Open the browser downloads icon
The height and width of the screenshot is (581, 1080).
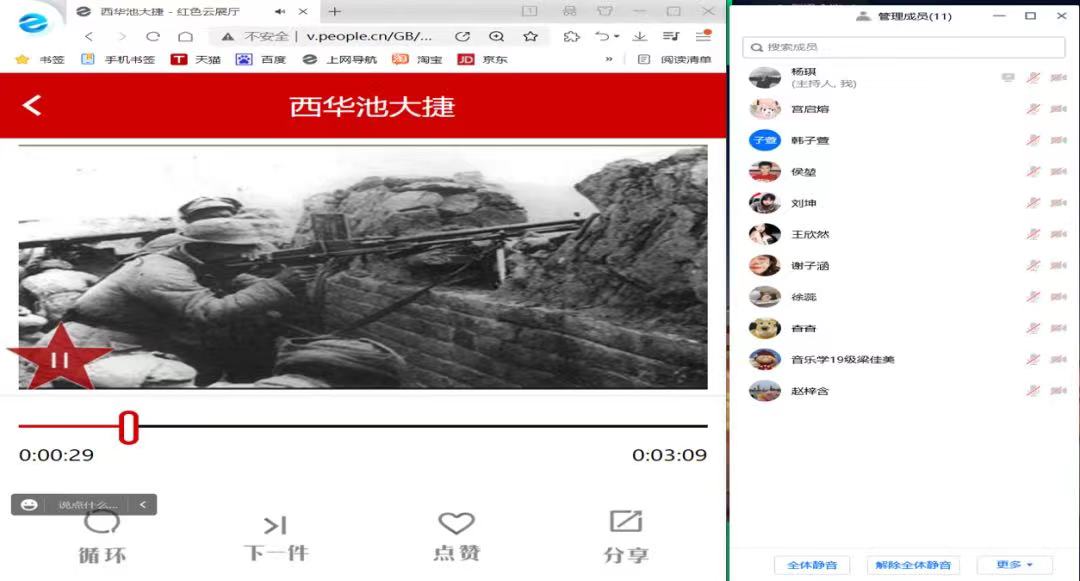(x=640, y=36)
